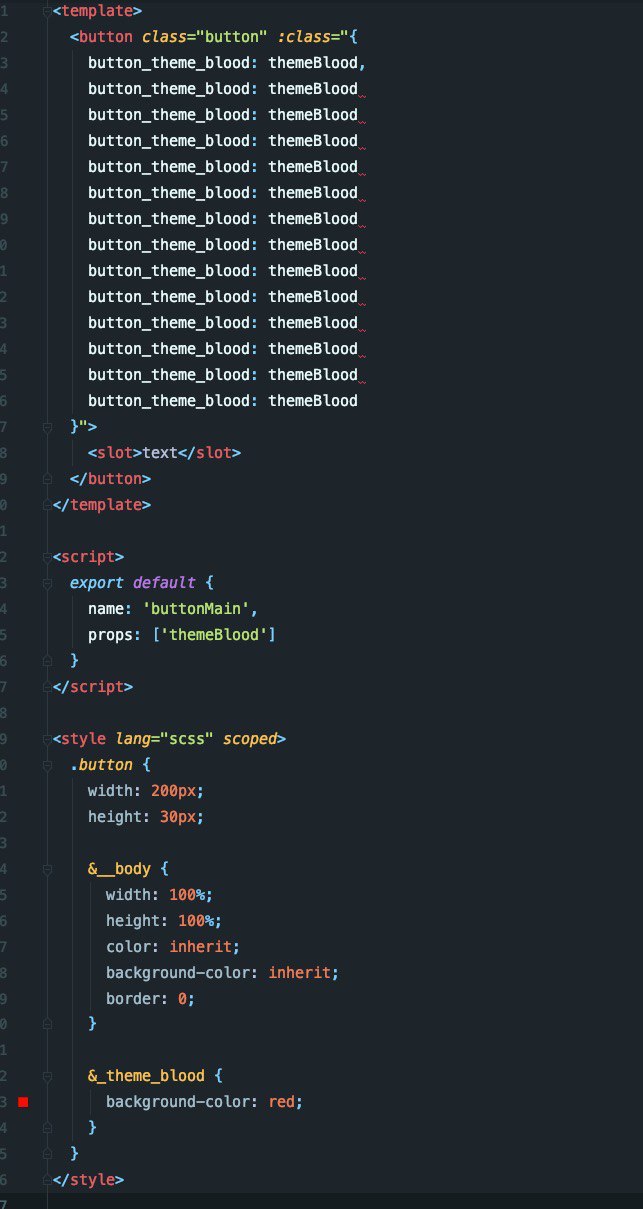This screenshot has height=1209, width=643.
Task: Click the props: ['themeBlood'] line
Action: coord(181,635)
